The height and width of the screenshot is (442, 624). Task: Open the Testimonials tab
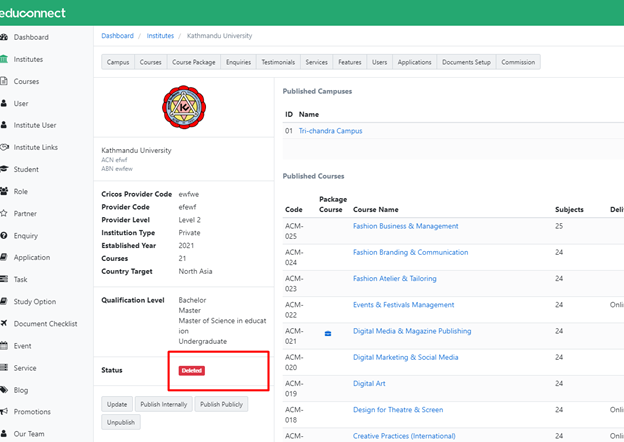[x=278, y=62]
